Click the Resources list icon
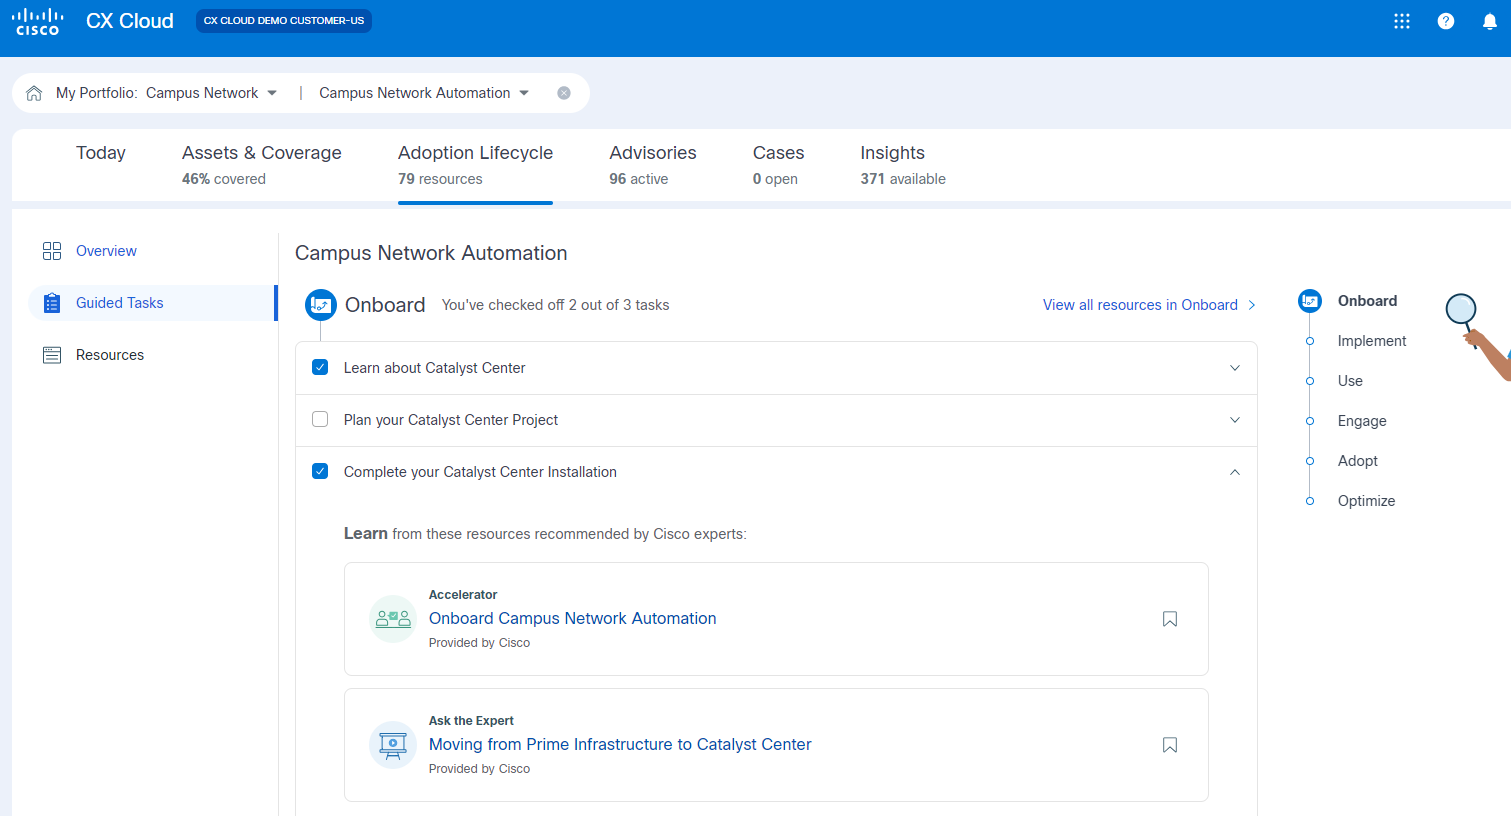The height and width of the screenshot is (816, 1511). pos(52,355)
